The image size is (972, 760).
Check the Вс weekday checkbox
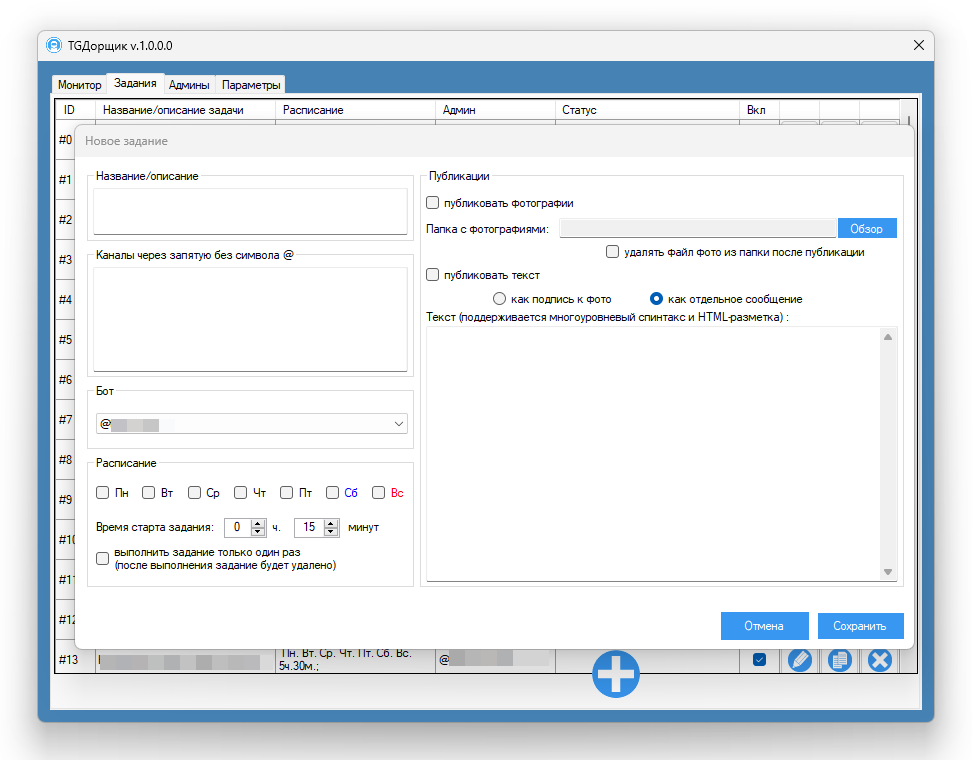point(378,493)
